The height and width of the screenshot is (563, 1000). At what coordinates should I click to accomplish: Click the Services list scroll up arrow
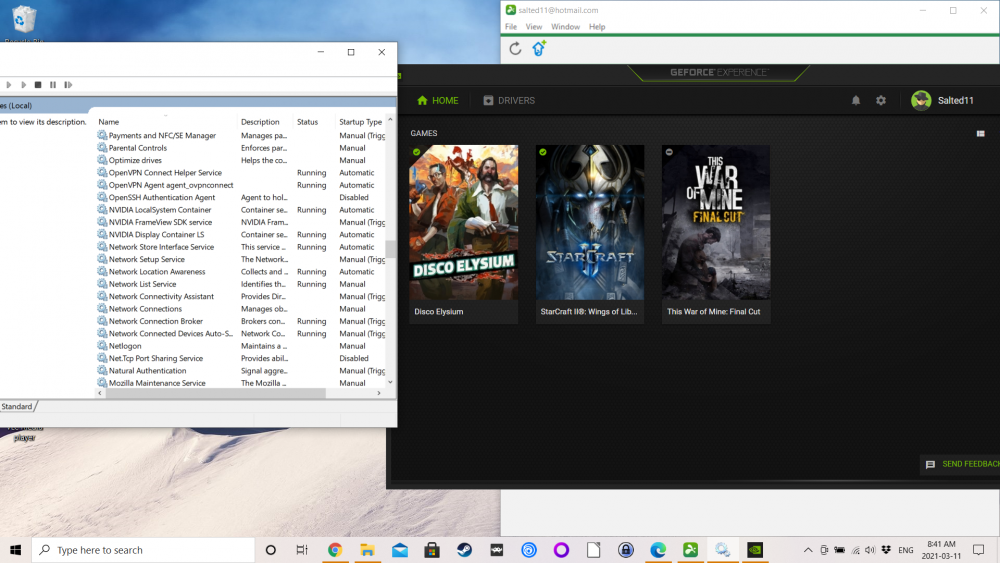pyautogui.click(x=390, y=120)
